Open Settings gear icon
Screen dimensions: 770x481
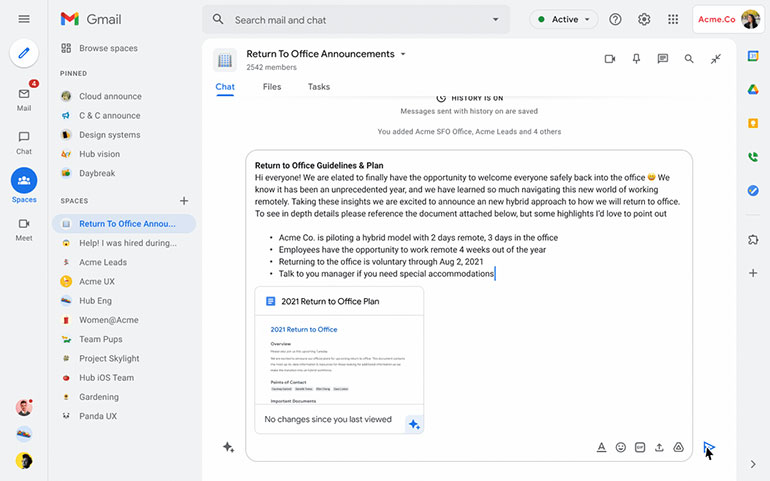[x=644, y=19]
